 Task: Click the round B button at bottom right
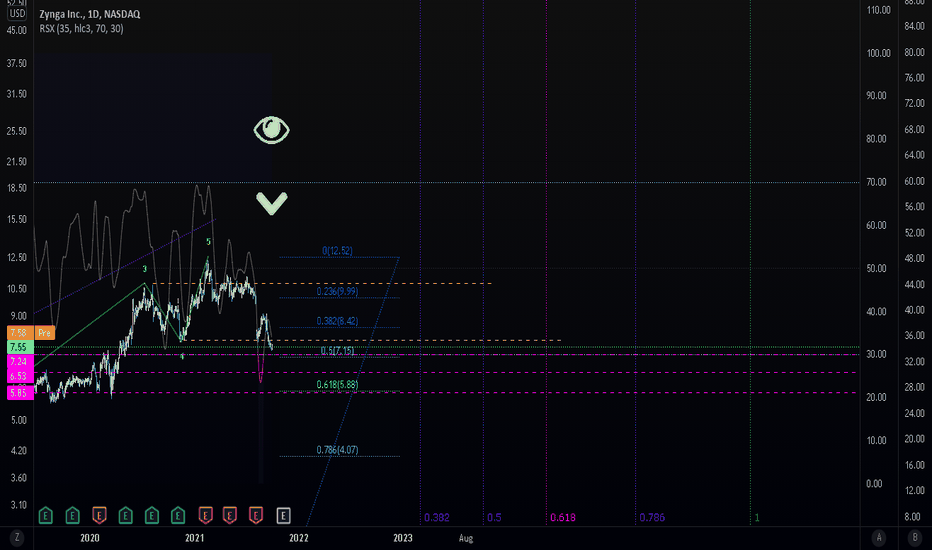915,538
